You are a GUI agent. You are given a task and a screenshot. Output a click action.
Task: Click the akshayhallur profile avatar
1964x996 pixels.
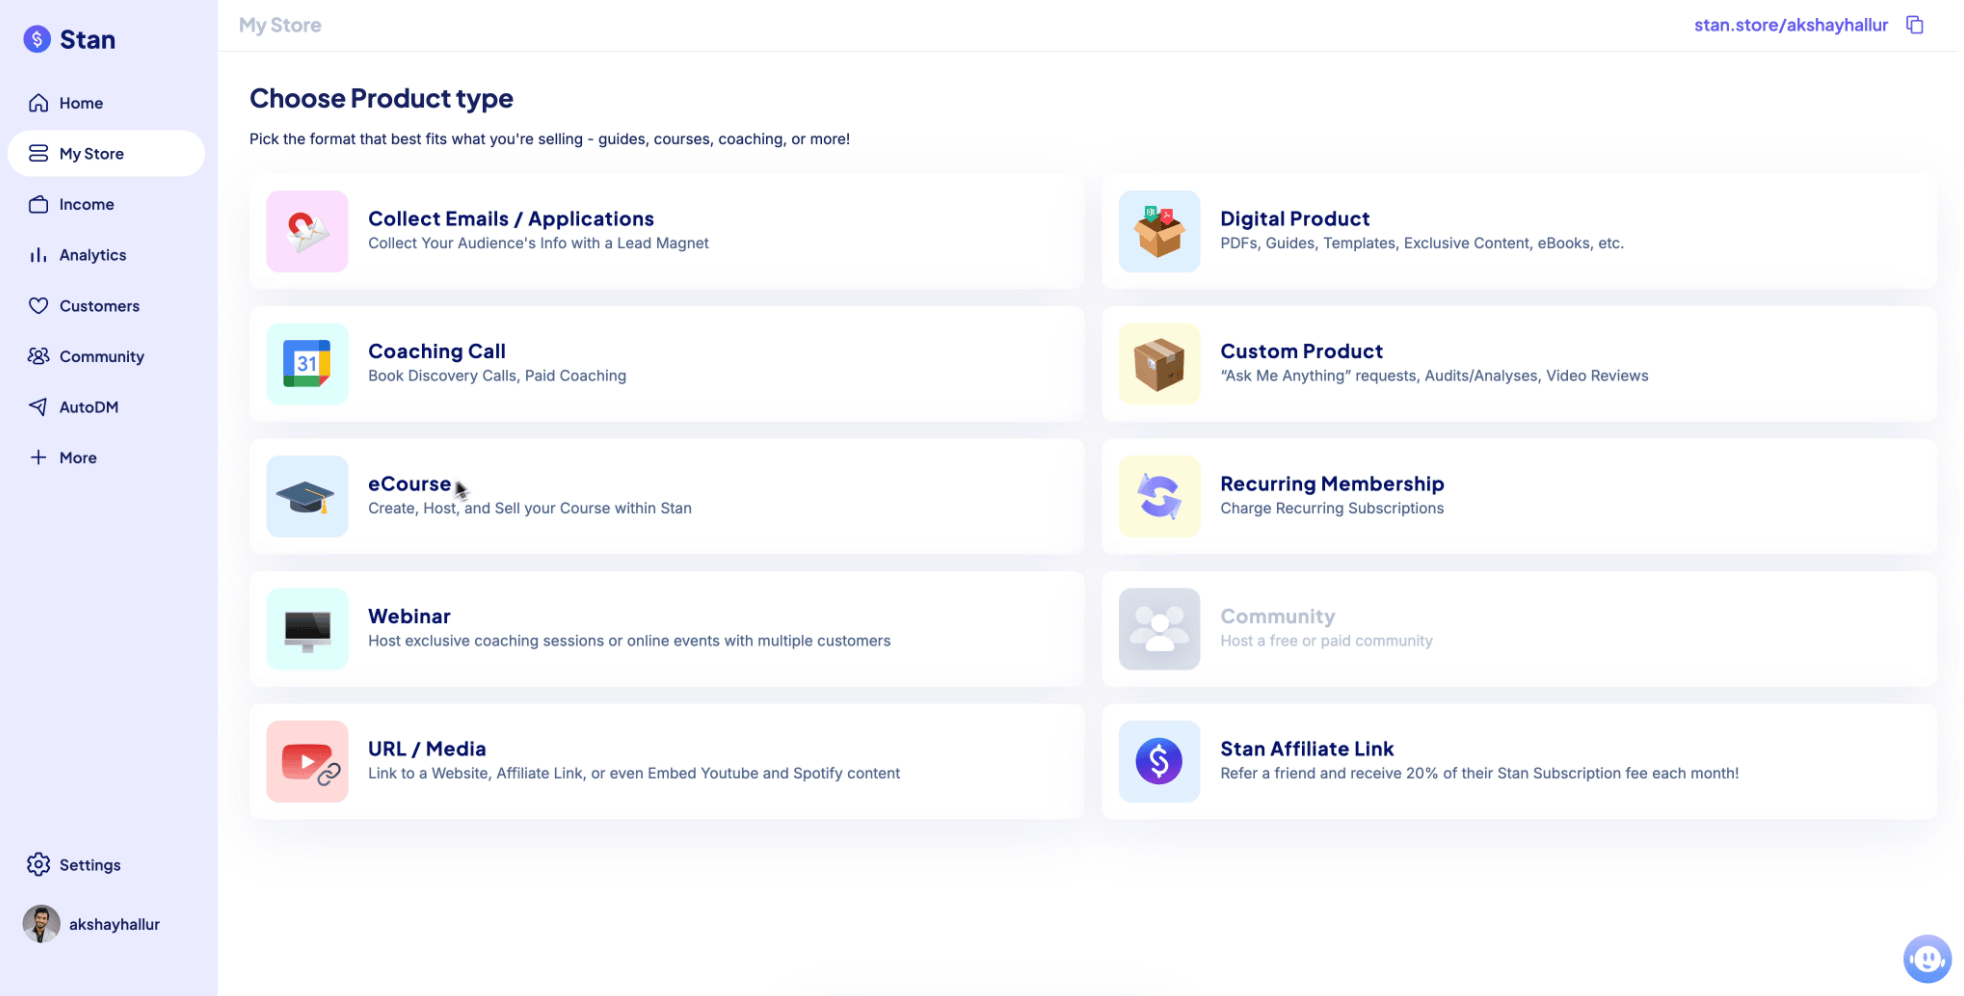coord(41,924)
